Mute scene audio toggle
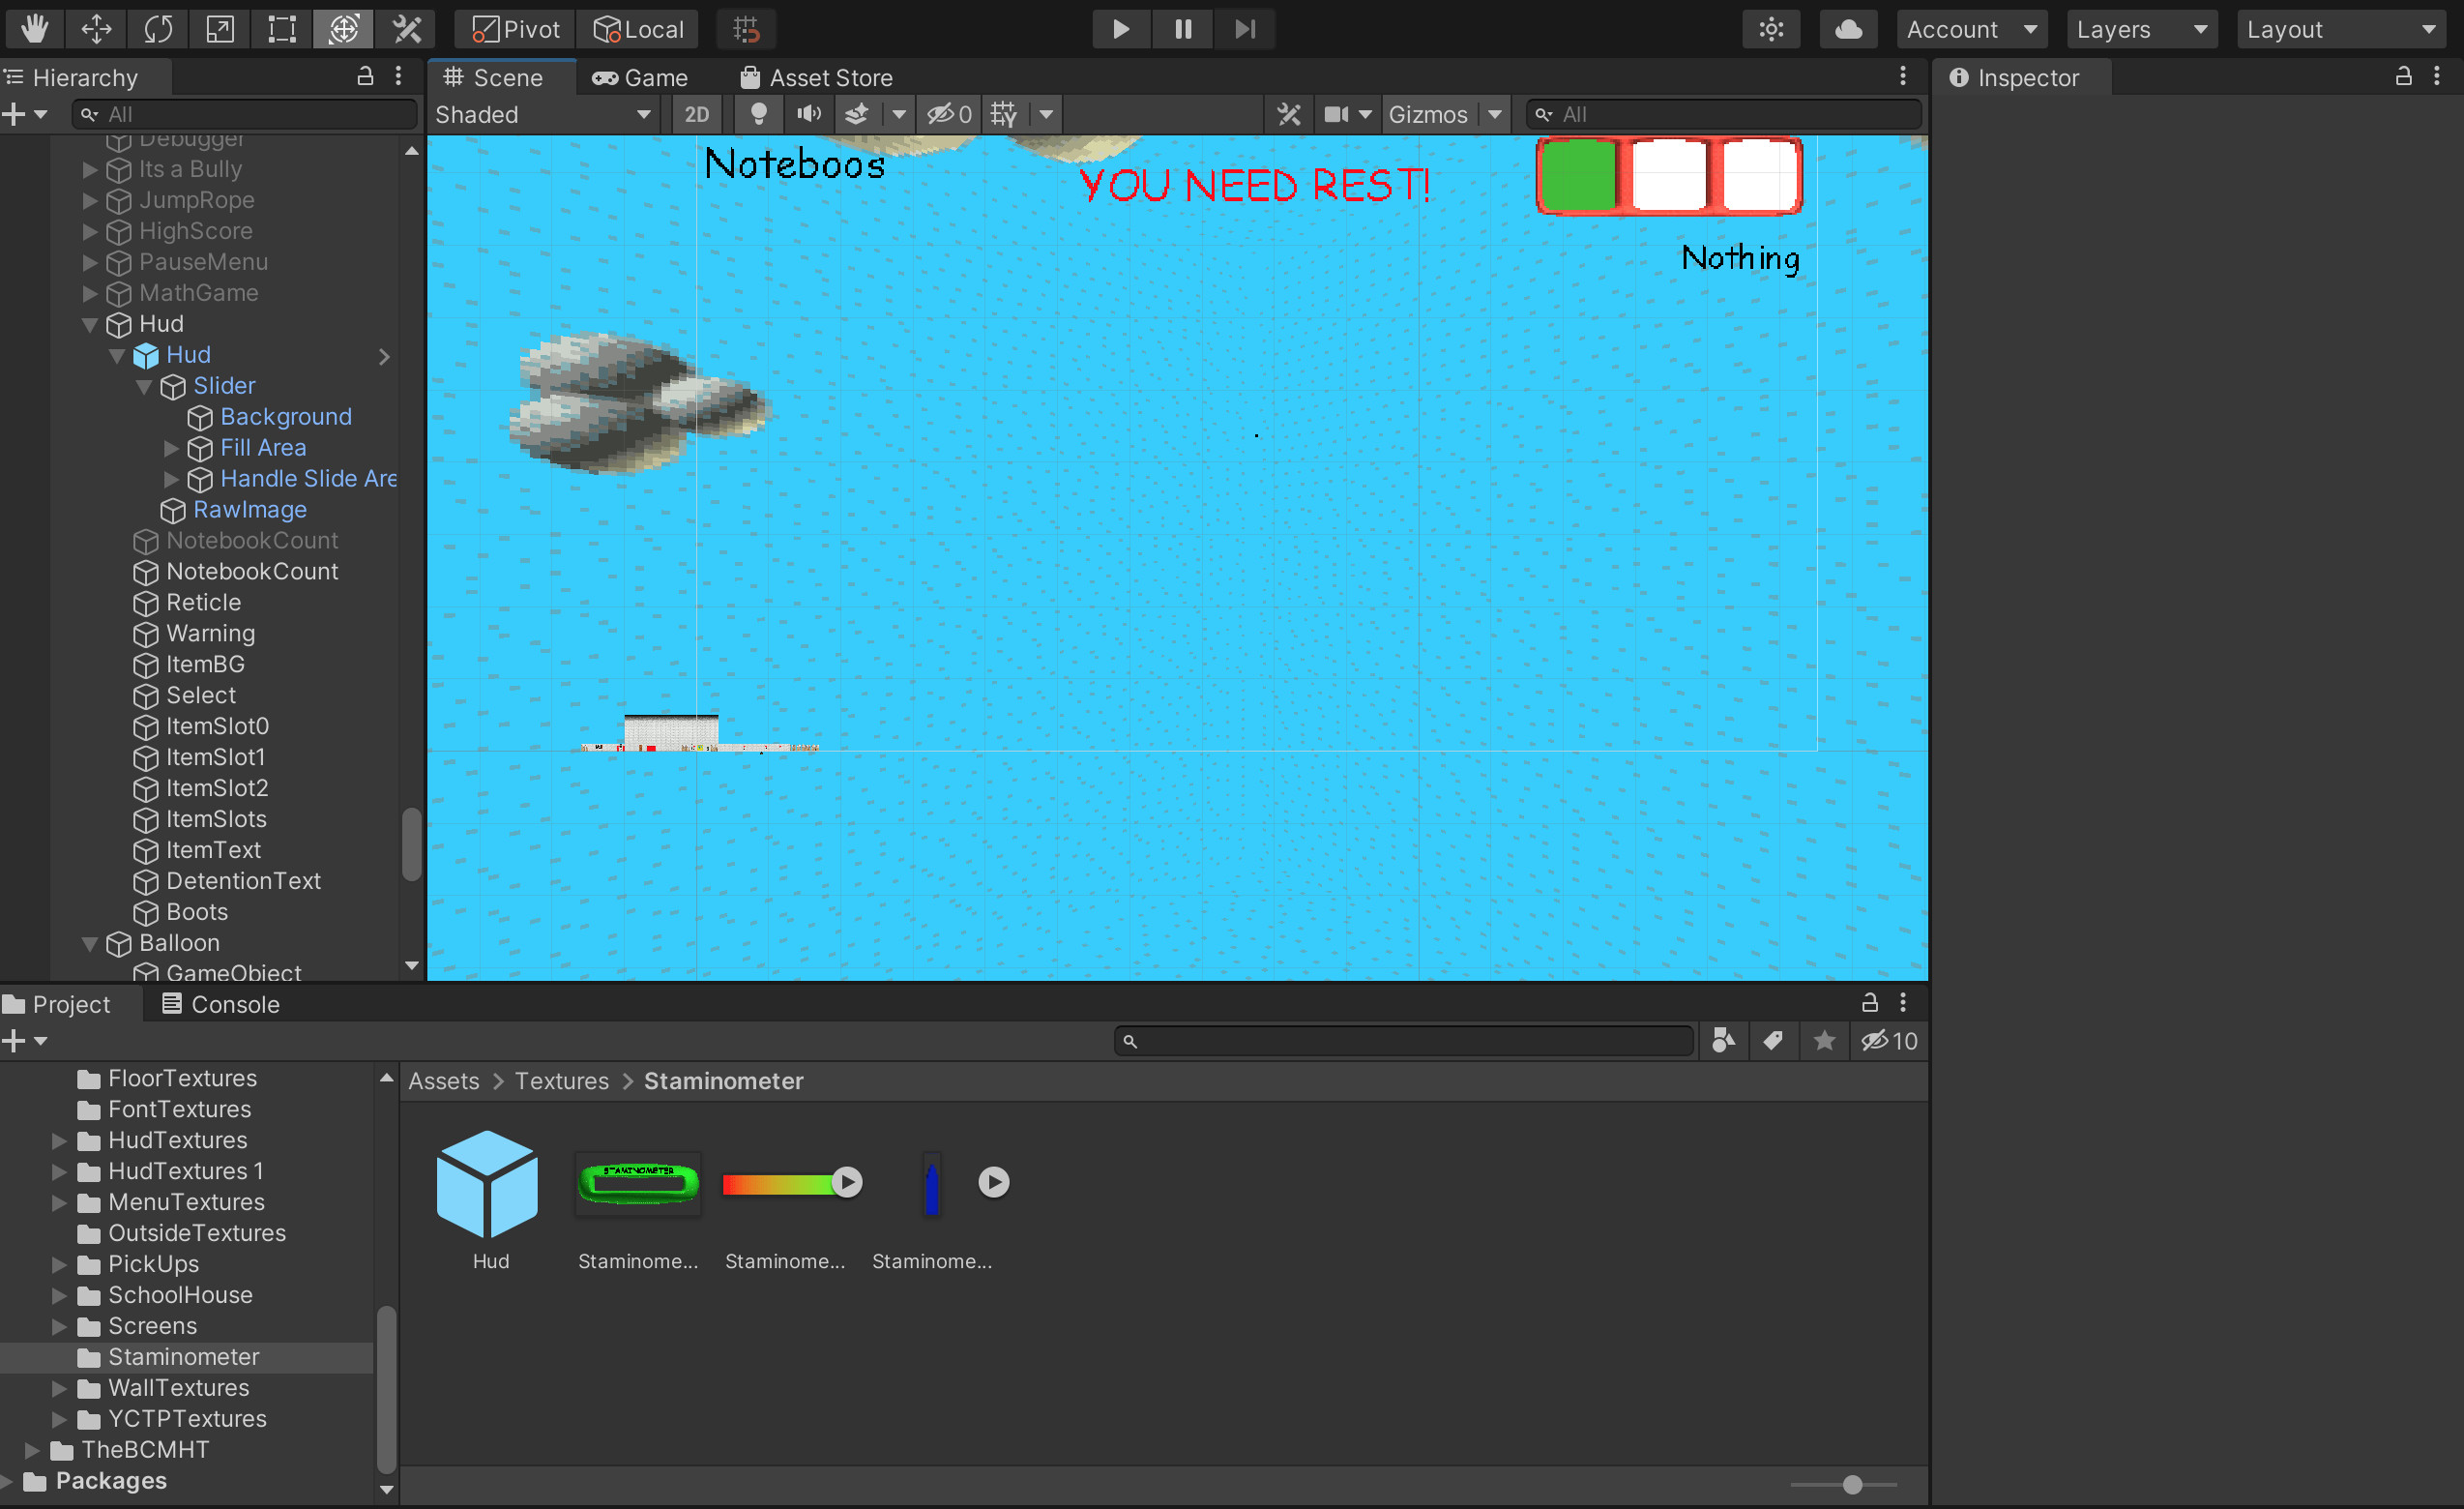 (x=808, y=114)
